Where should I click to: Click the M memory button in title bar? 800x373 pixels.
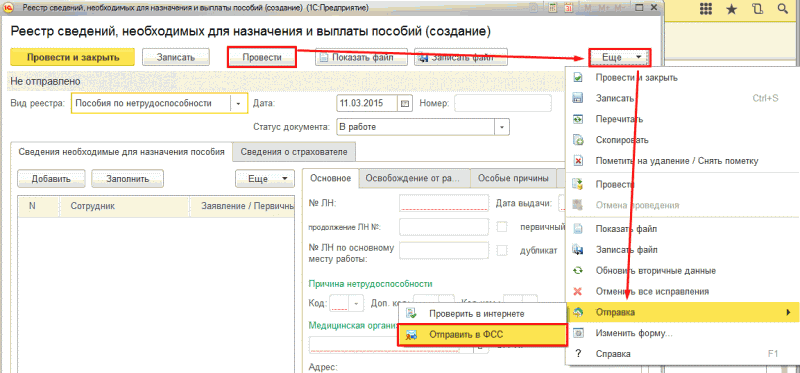click(x=588, y=8)
